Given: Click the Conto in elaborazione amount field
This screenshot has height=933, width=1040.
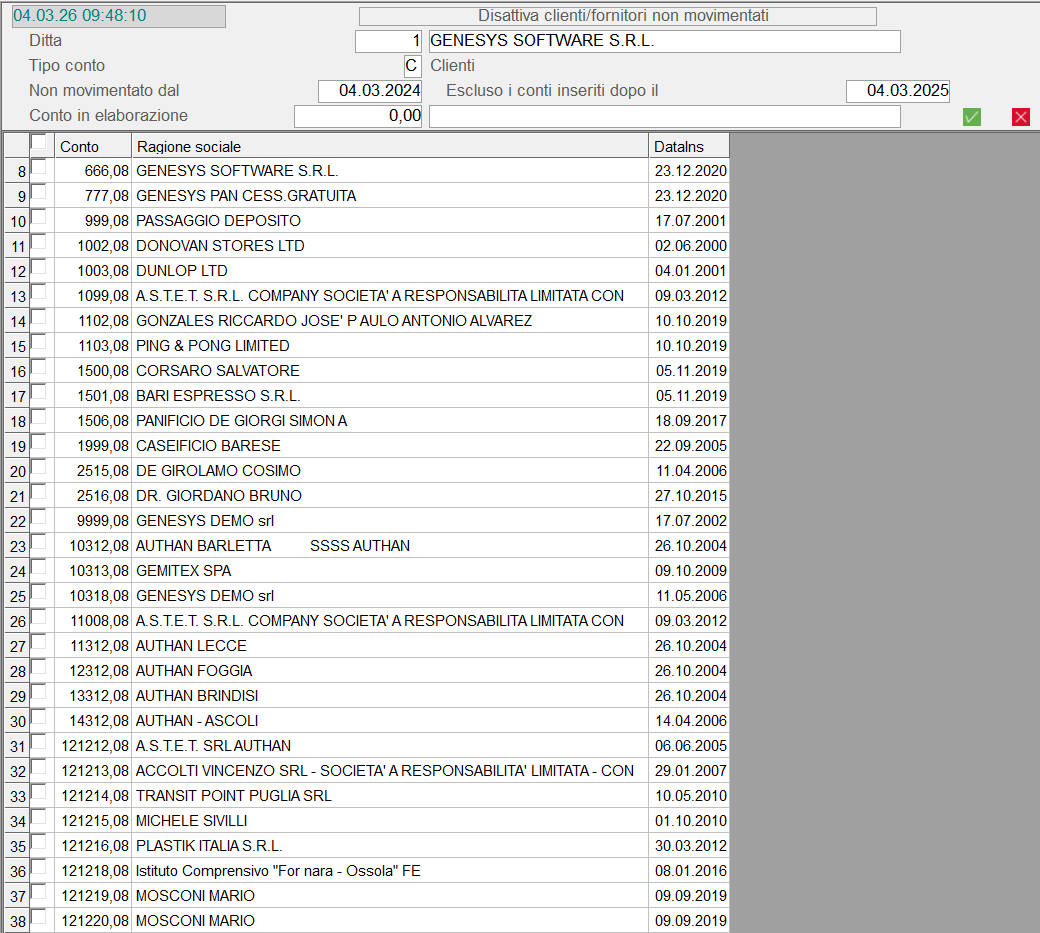Looking at the screenshot, I should click(x=358, y=116).
